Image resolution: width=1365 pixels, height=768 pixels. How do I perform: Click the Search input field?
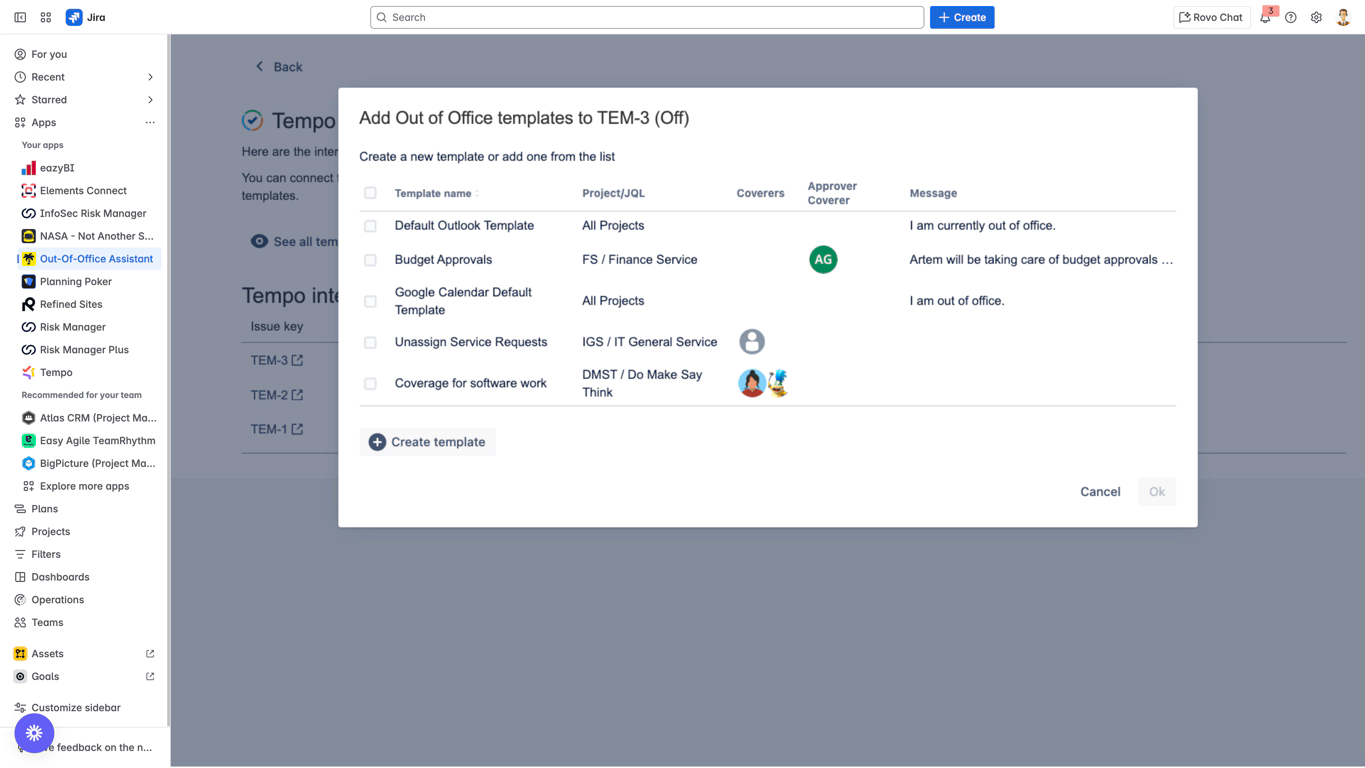pos(647,18)
